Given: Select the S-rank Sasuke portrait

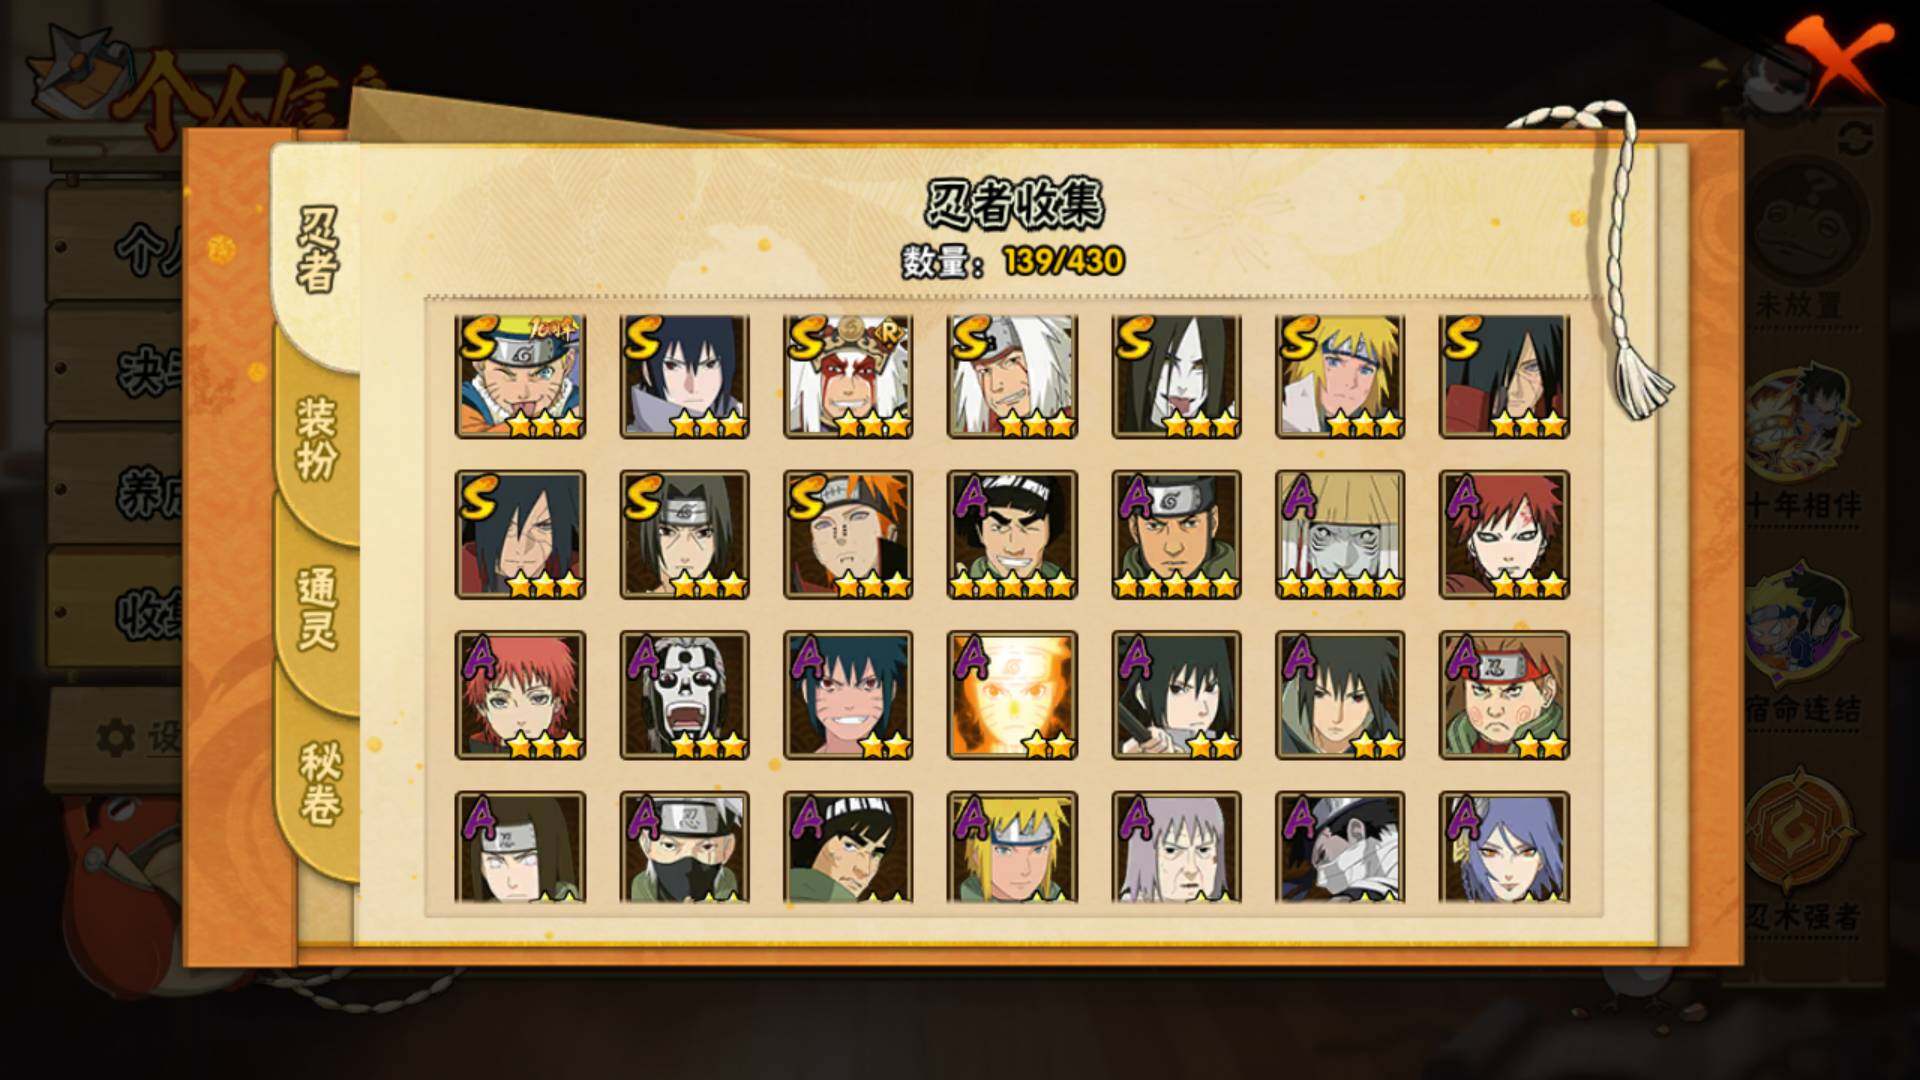Looking at the screenshot, I should 684,377.
